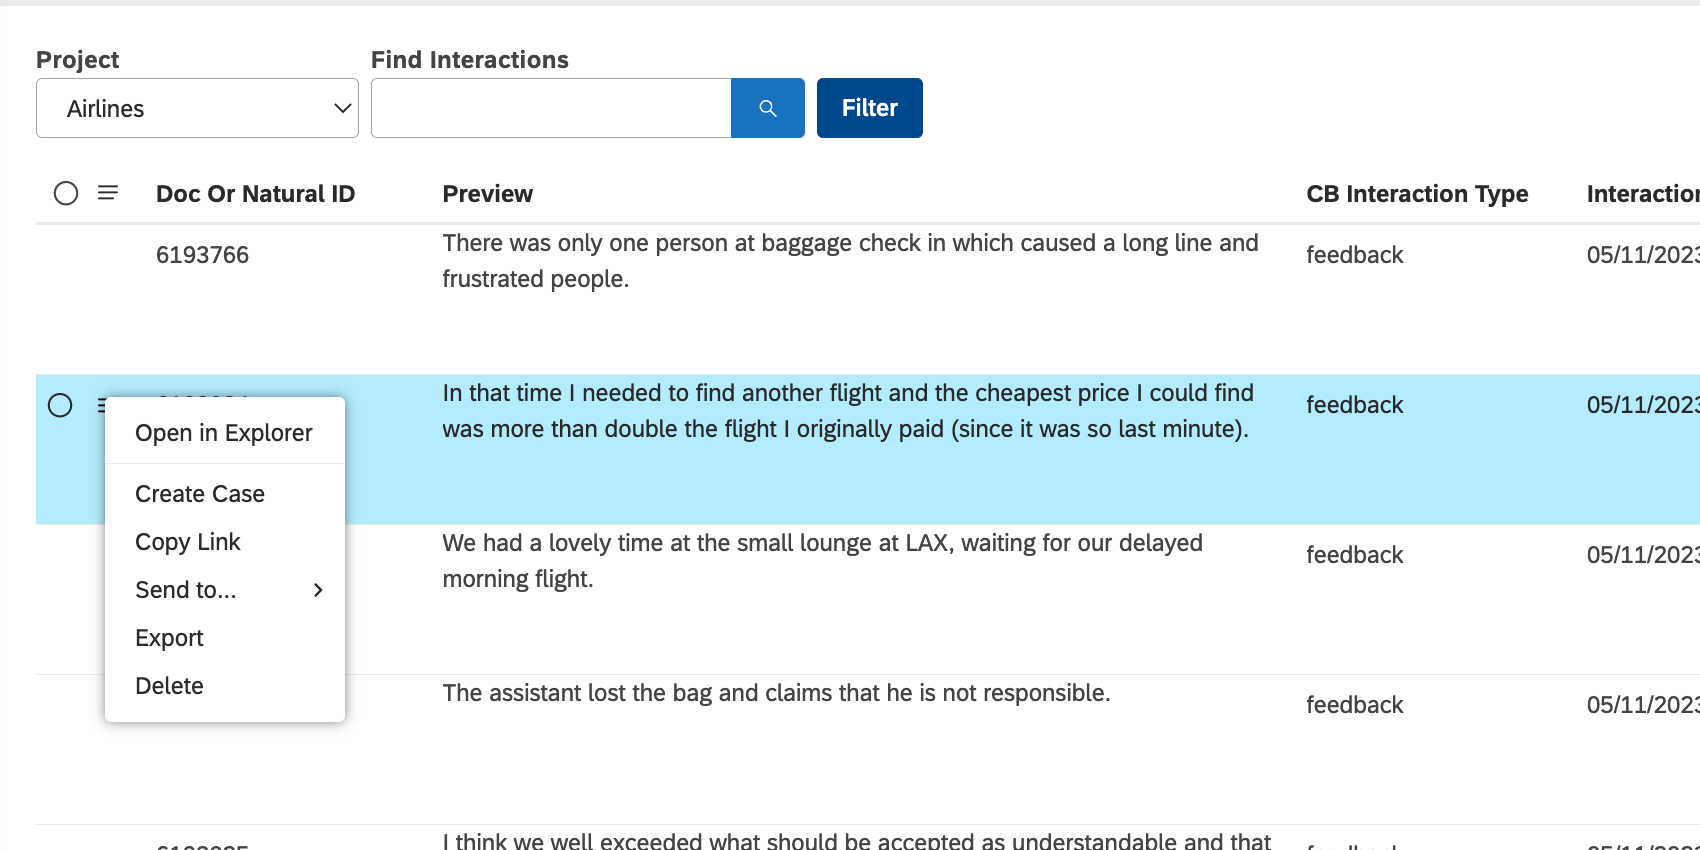
Task: Open the header row options menu icon
Action: click(x=108, y=192)
